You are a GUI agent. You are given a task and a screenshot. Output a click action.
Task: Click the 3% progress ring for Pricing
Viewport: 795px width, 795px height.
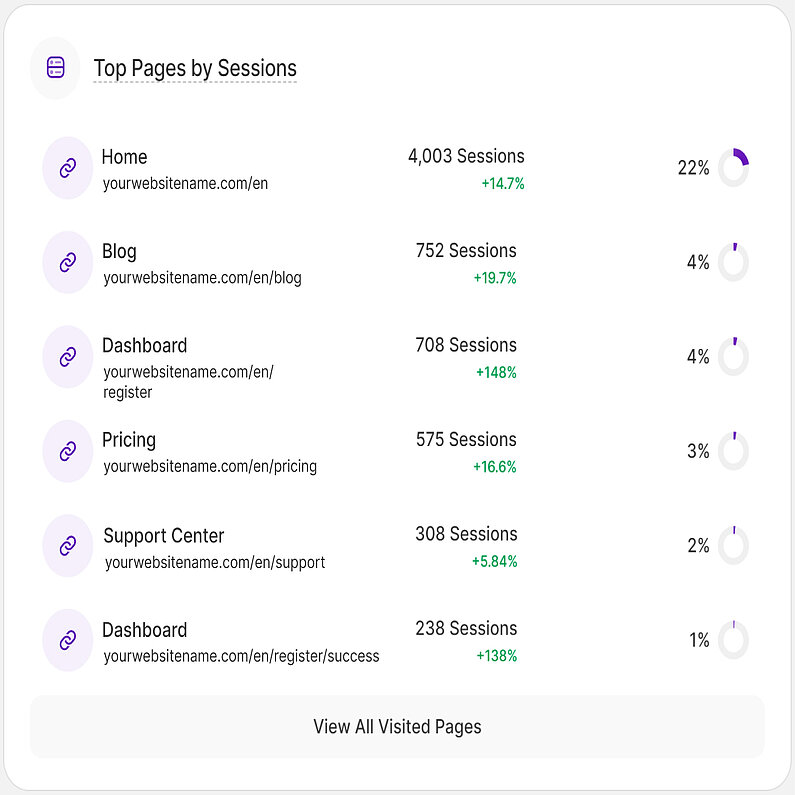733,451
